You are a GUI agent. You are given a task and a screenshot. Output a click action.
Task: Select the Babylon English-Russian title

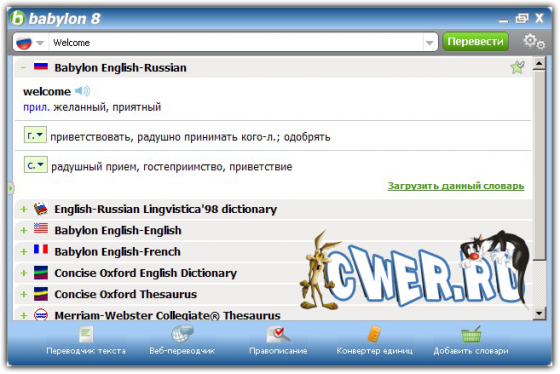point(120,68)
